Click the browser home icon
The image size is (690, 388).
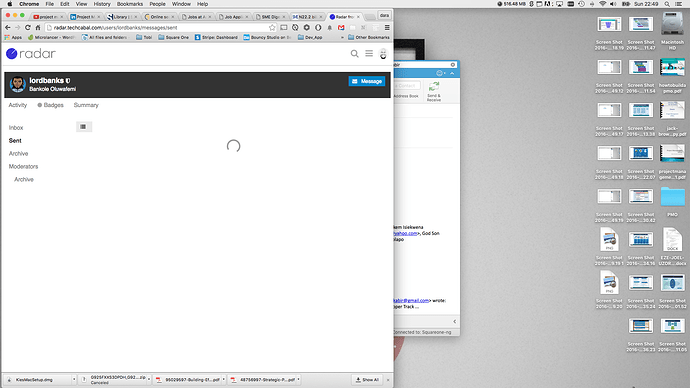38,27
